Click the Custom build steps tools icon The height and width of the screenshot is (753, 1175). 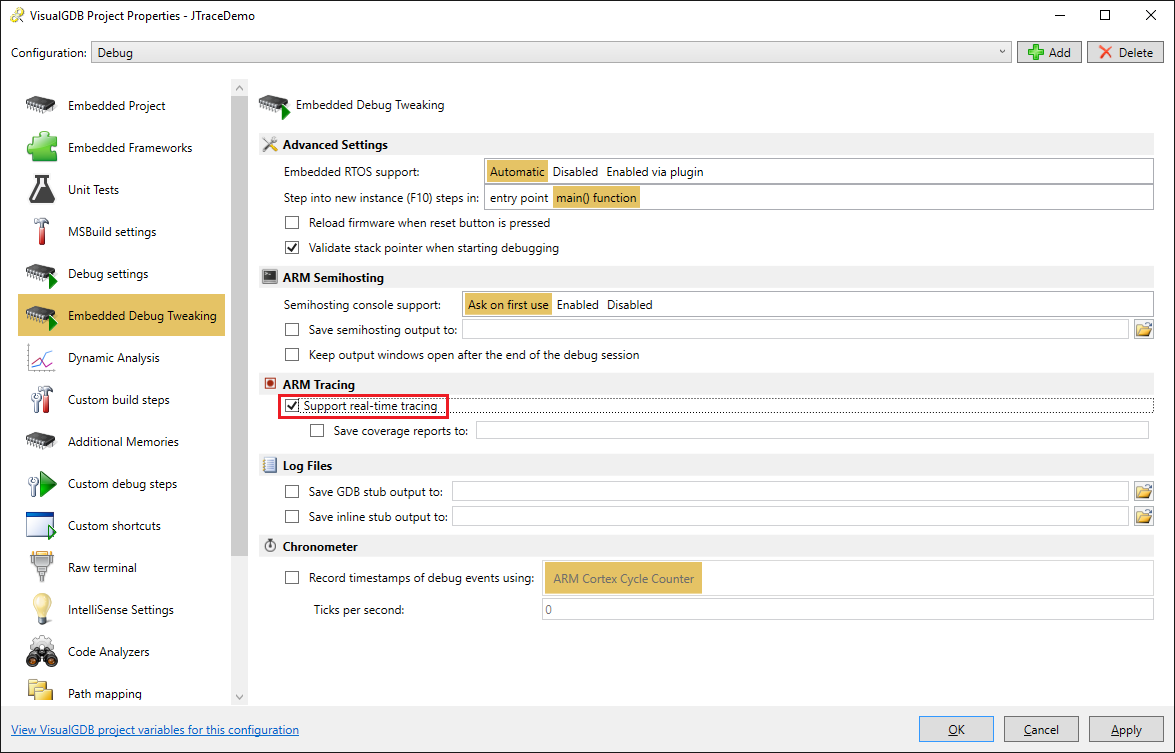tap(42, 399)
